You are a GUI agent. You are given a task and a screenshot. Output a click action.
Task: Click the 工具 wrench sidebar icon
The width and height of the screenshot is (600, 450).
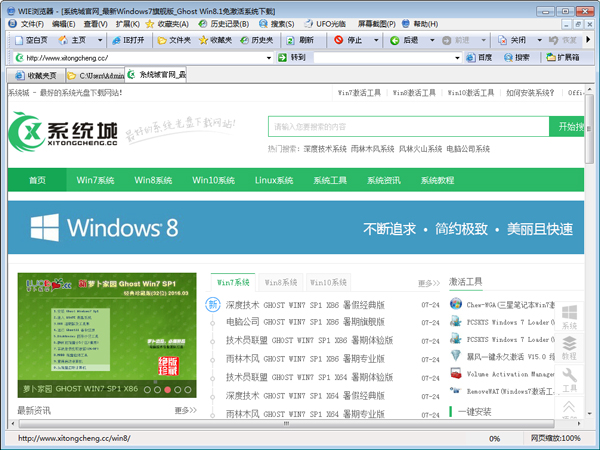(x=569, y=379)
